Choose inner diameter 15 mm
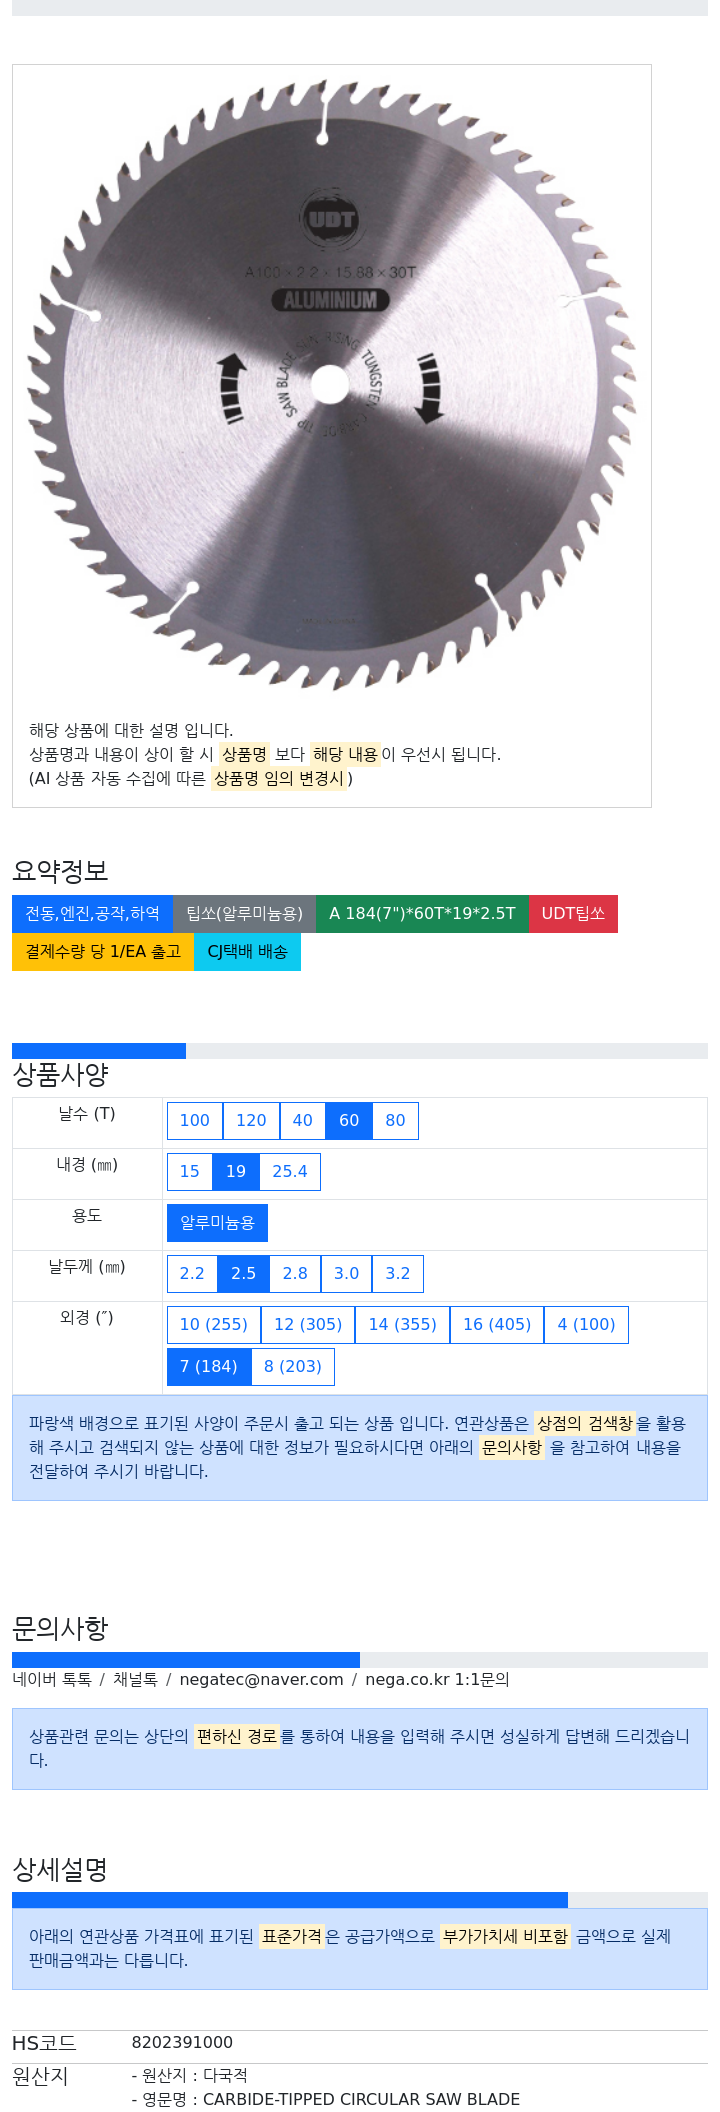This screenshot has width=720, height=2112. 190,1171
